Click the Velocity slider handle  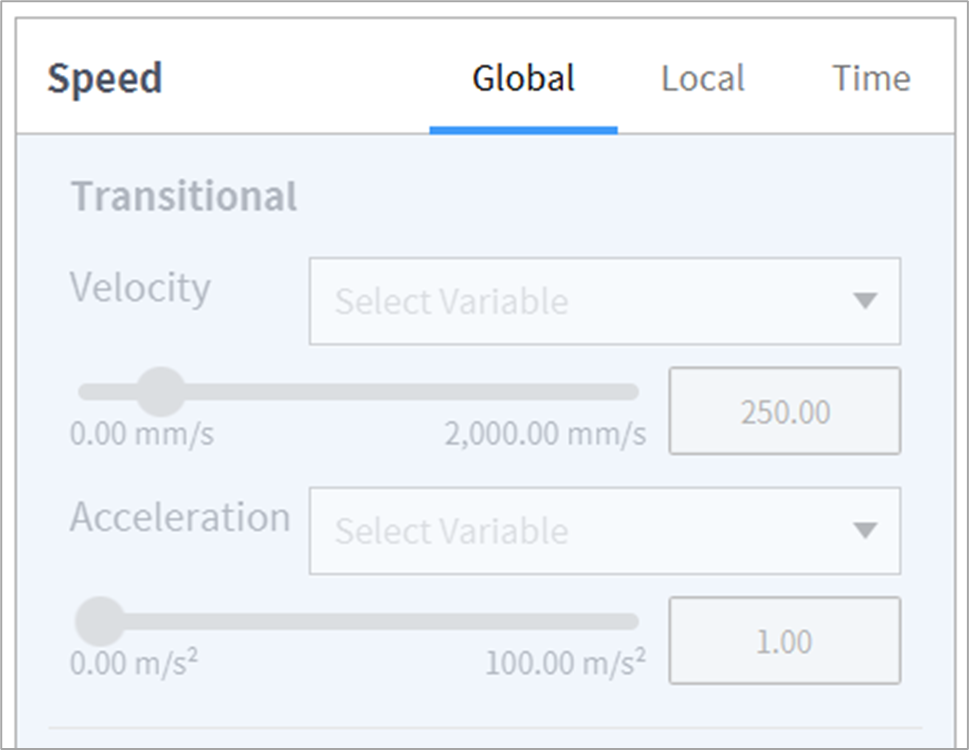click(160, 392)
